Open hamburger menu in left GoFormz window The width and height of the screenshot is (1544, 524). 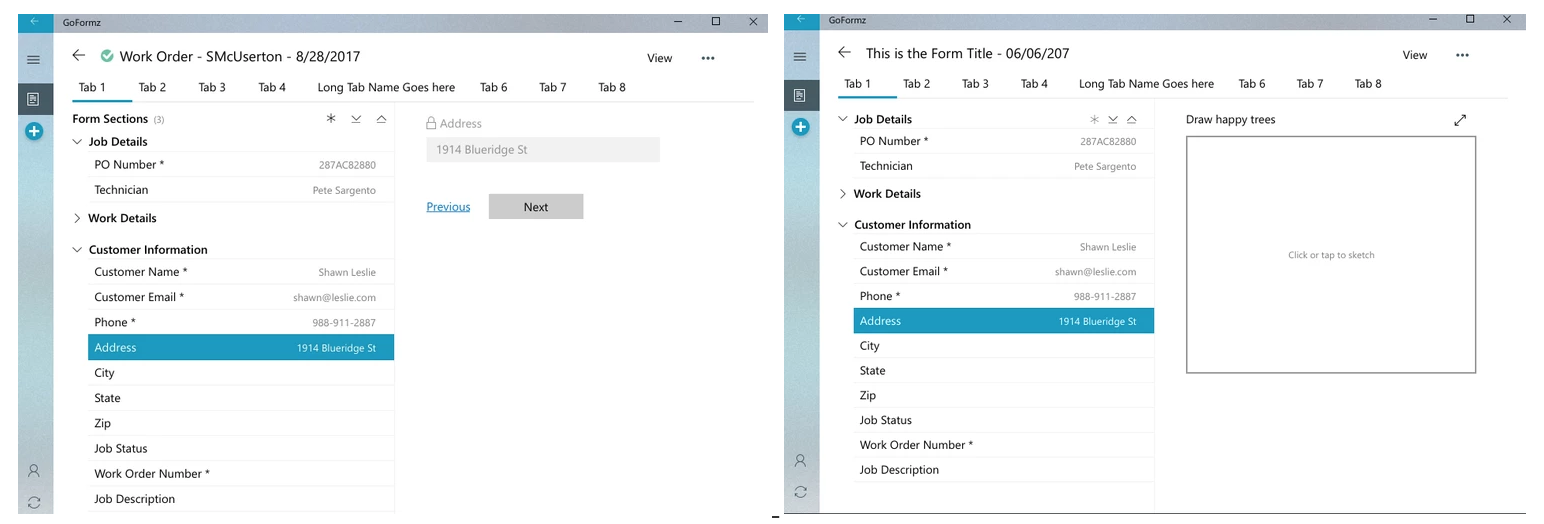click(33, 60)
